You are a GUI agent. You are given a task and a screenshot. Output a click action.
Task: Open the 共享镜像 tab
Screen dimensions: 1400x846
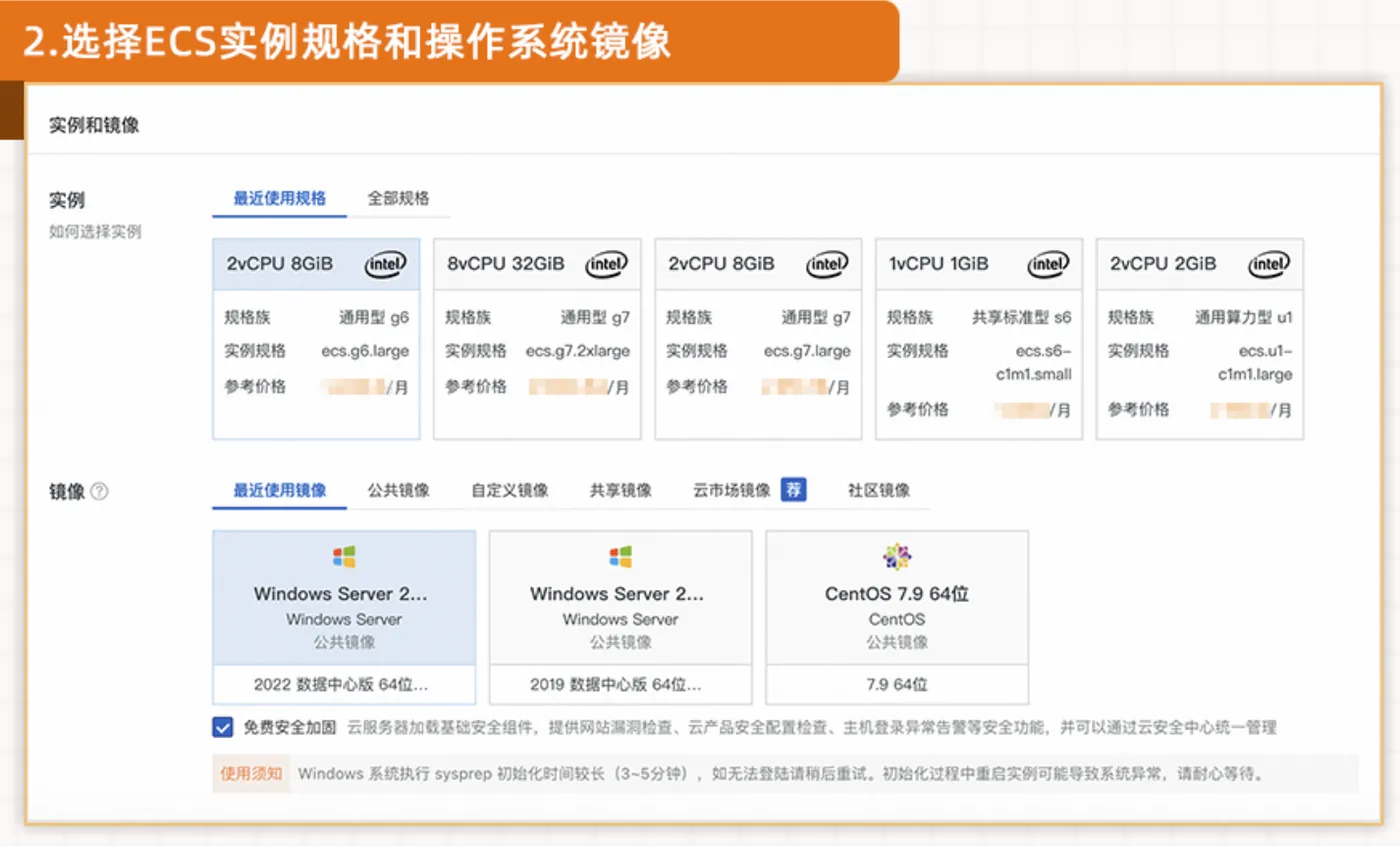(x=620, y=490)
